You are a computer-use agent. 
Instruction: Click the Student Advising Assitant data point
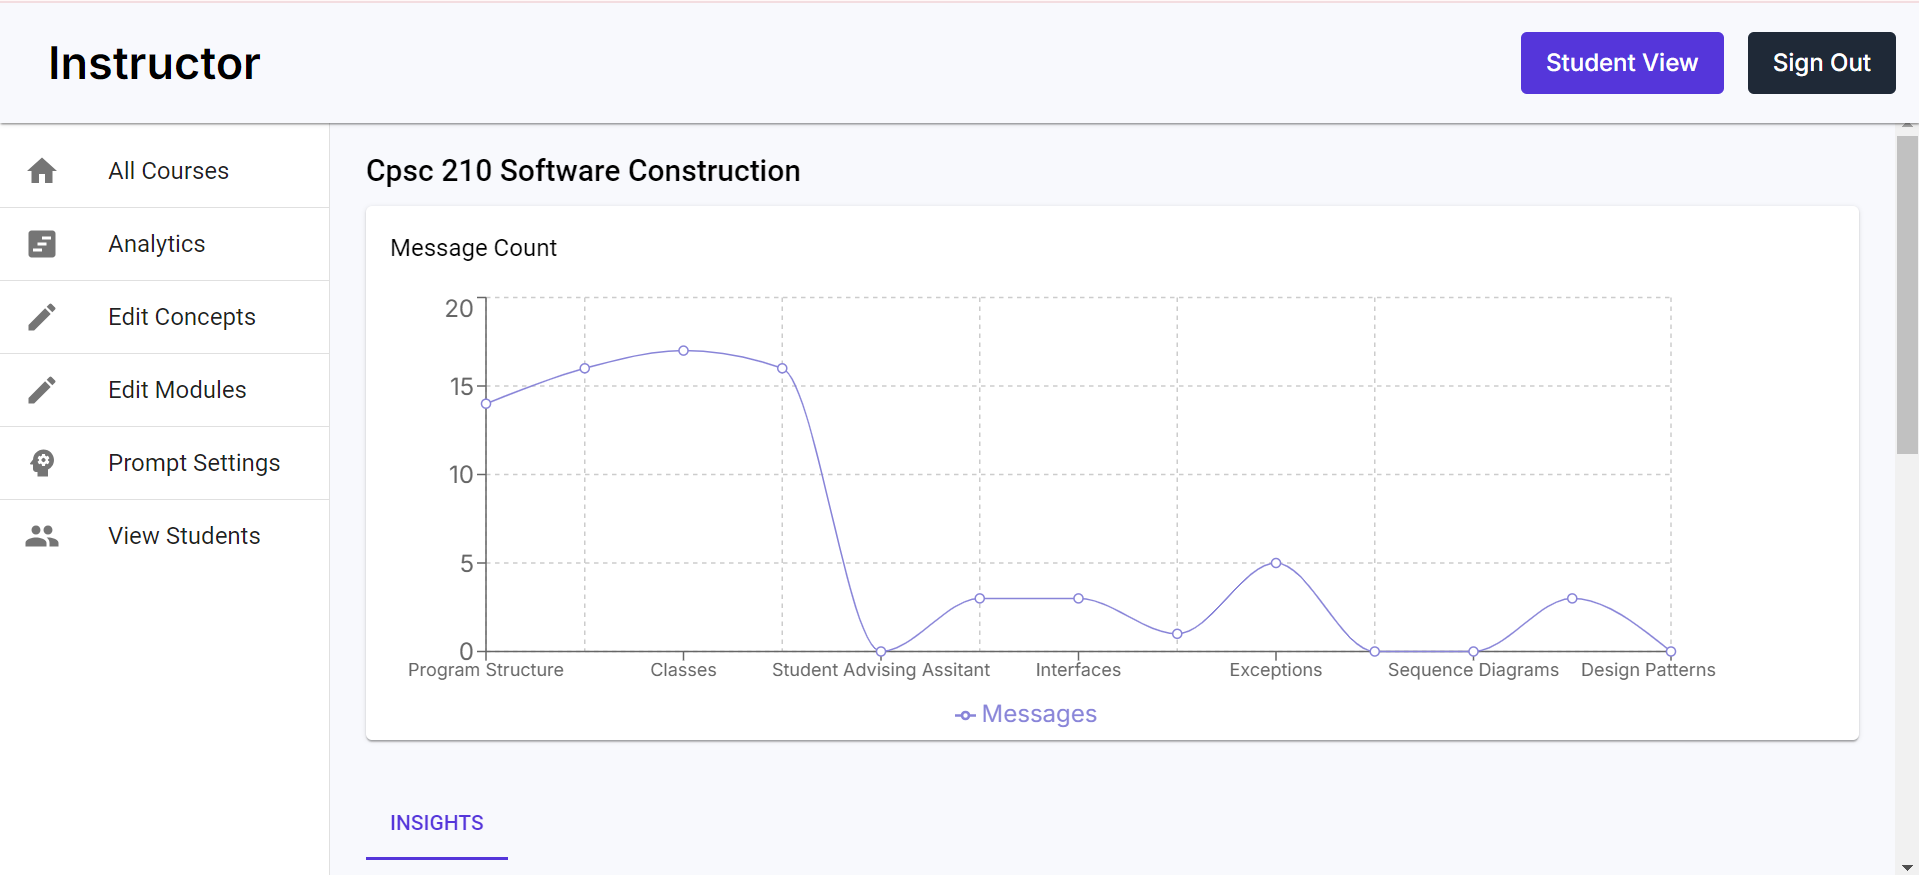pos(881,652)
